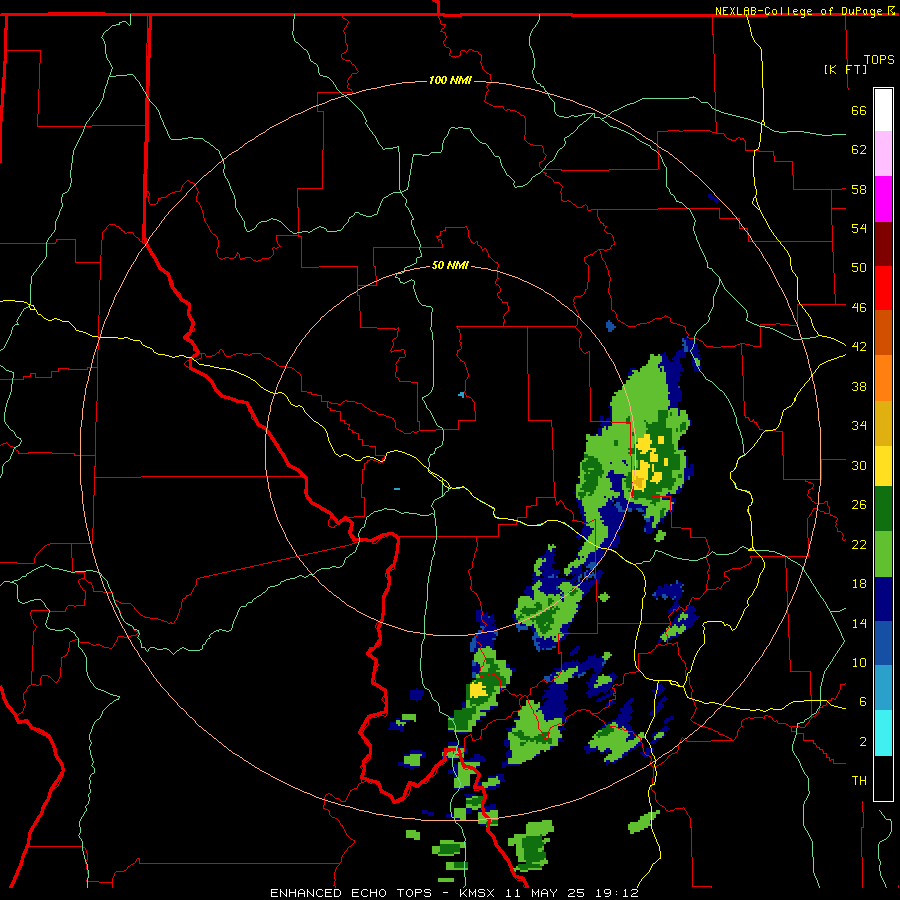Click the '62' legend value

point(859,150)
